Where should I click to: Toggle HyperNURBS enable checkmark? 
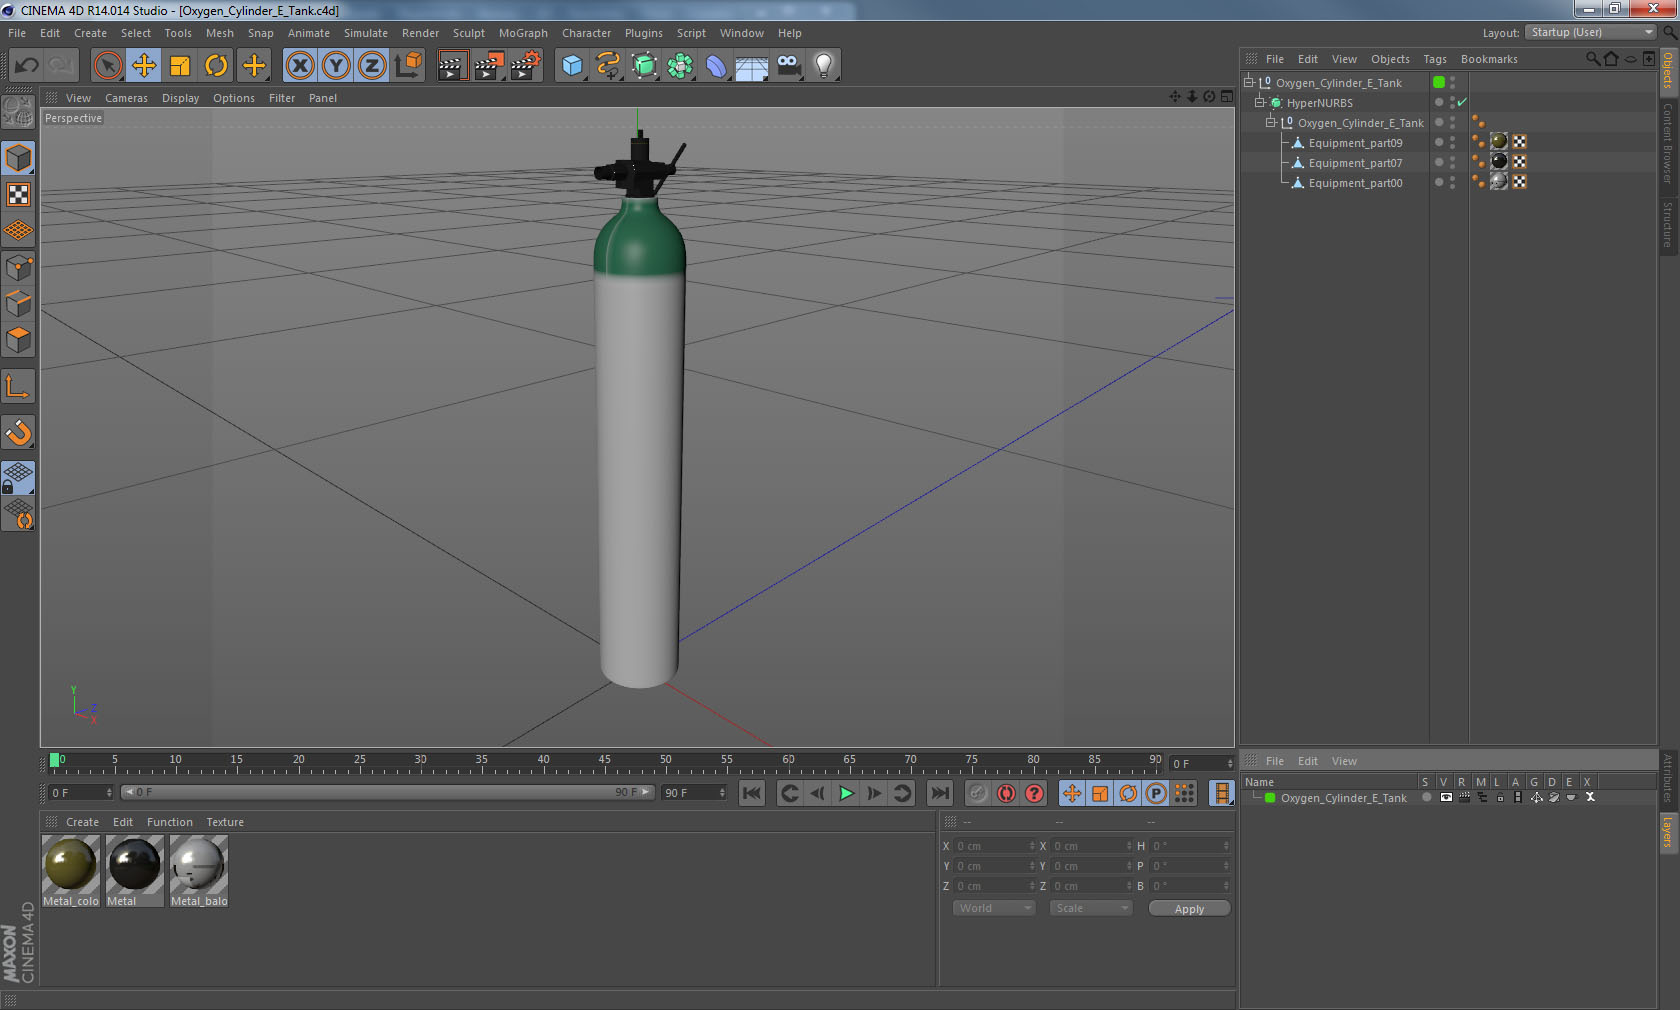[1462, 102]
